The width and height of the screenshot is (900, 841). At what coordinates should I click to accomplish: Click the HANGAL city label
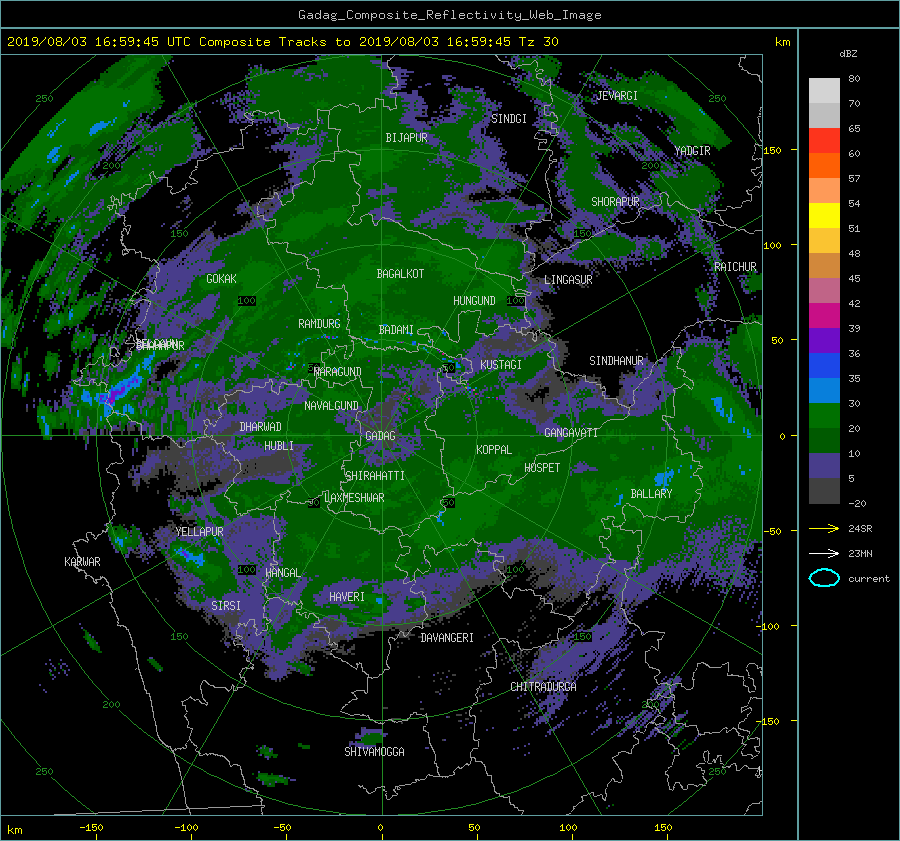pos(282,573)
